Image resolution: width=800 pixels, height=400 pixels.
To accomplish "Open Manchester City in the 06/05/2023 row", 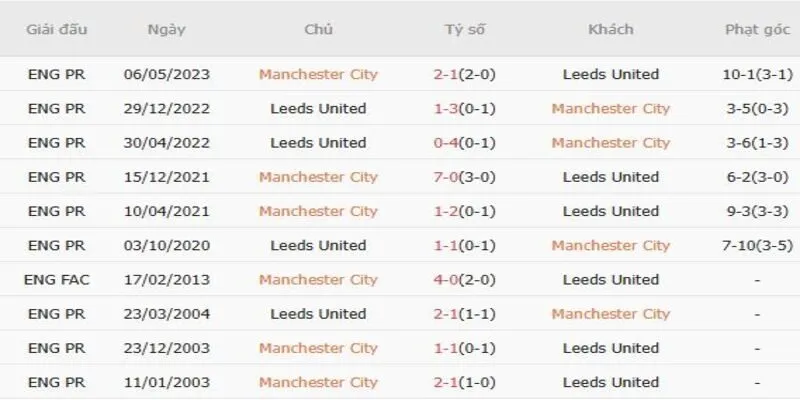I will pyautogui.click(x=318, y=74).
